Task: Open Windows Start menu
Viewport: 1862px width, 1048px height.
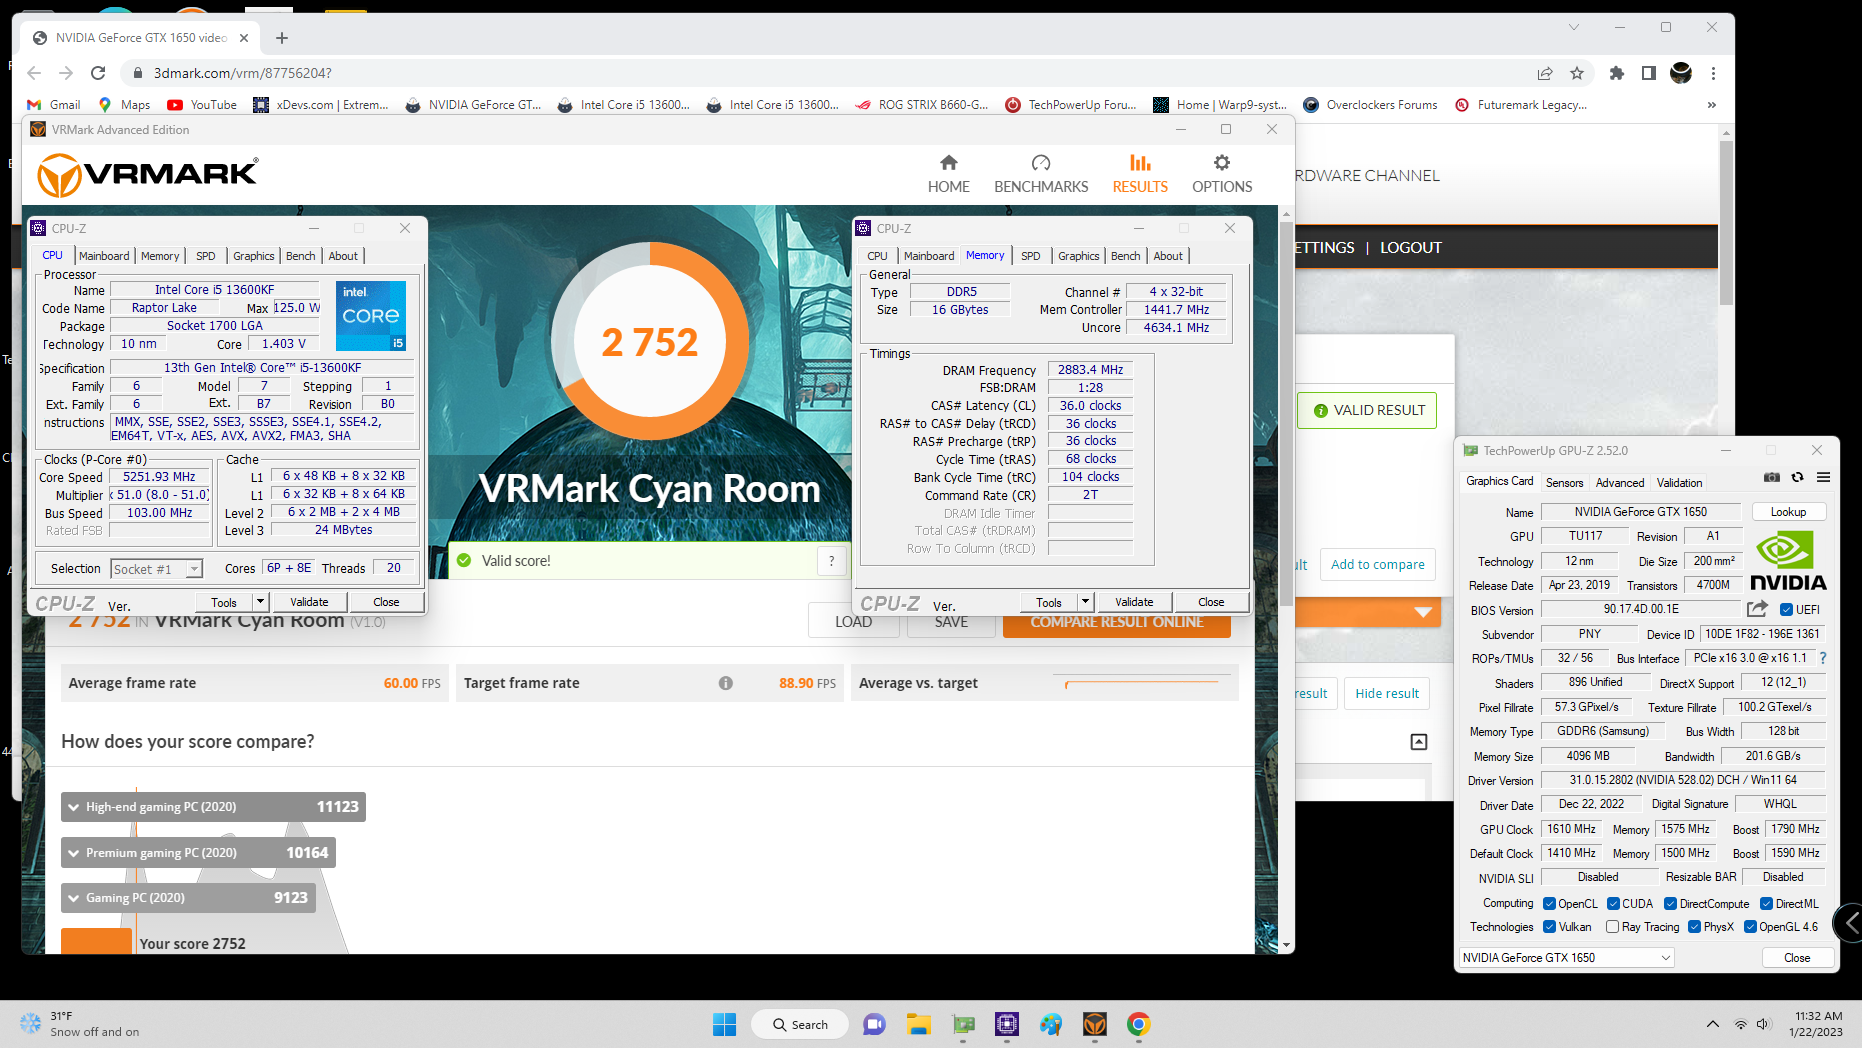Action: (724, 1024)
